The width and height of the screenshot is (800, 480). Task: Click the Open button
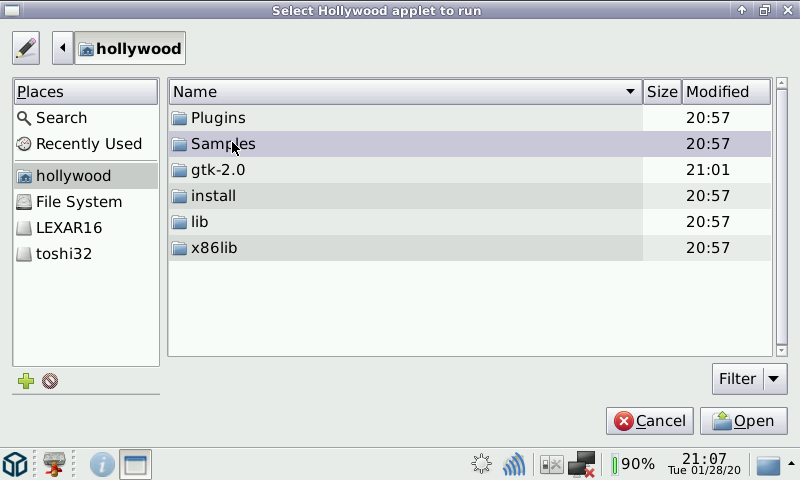point(744,421)
